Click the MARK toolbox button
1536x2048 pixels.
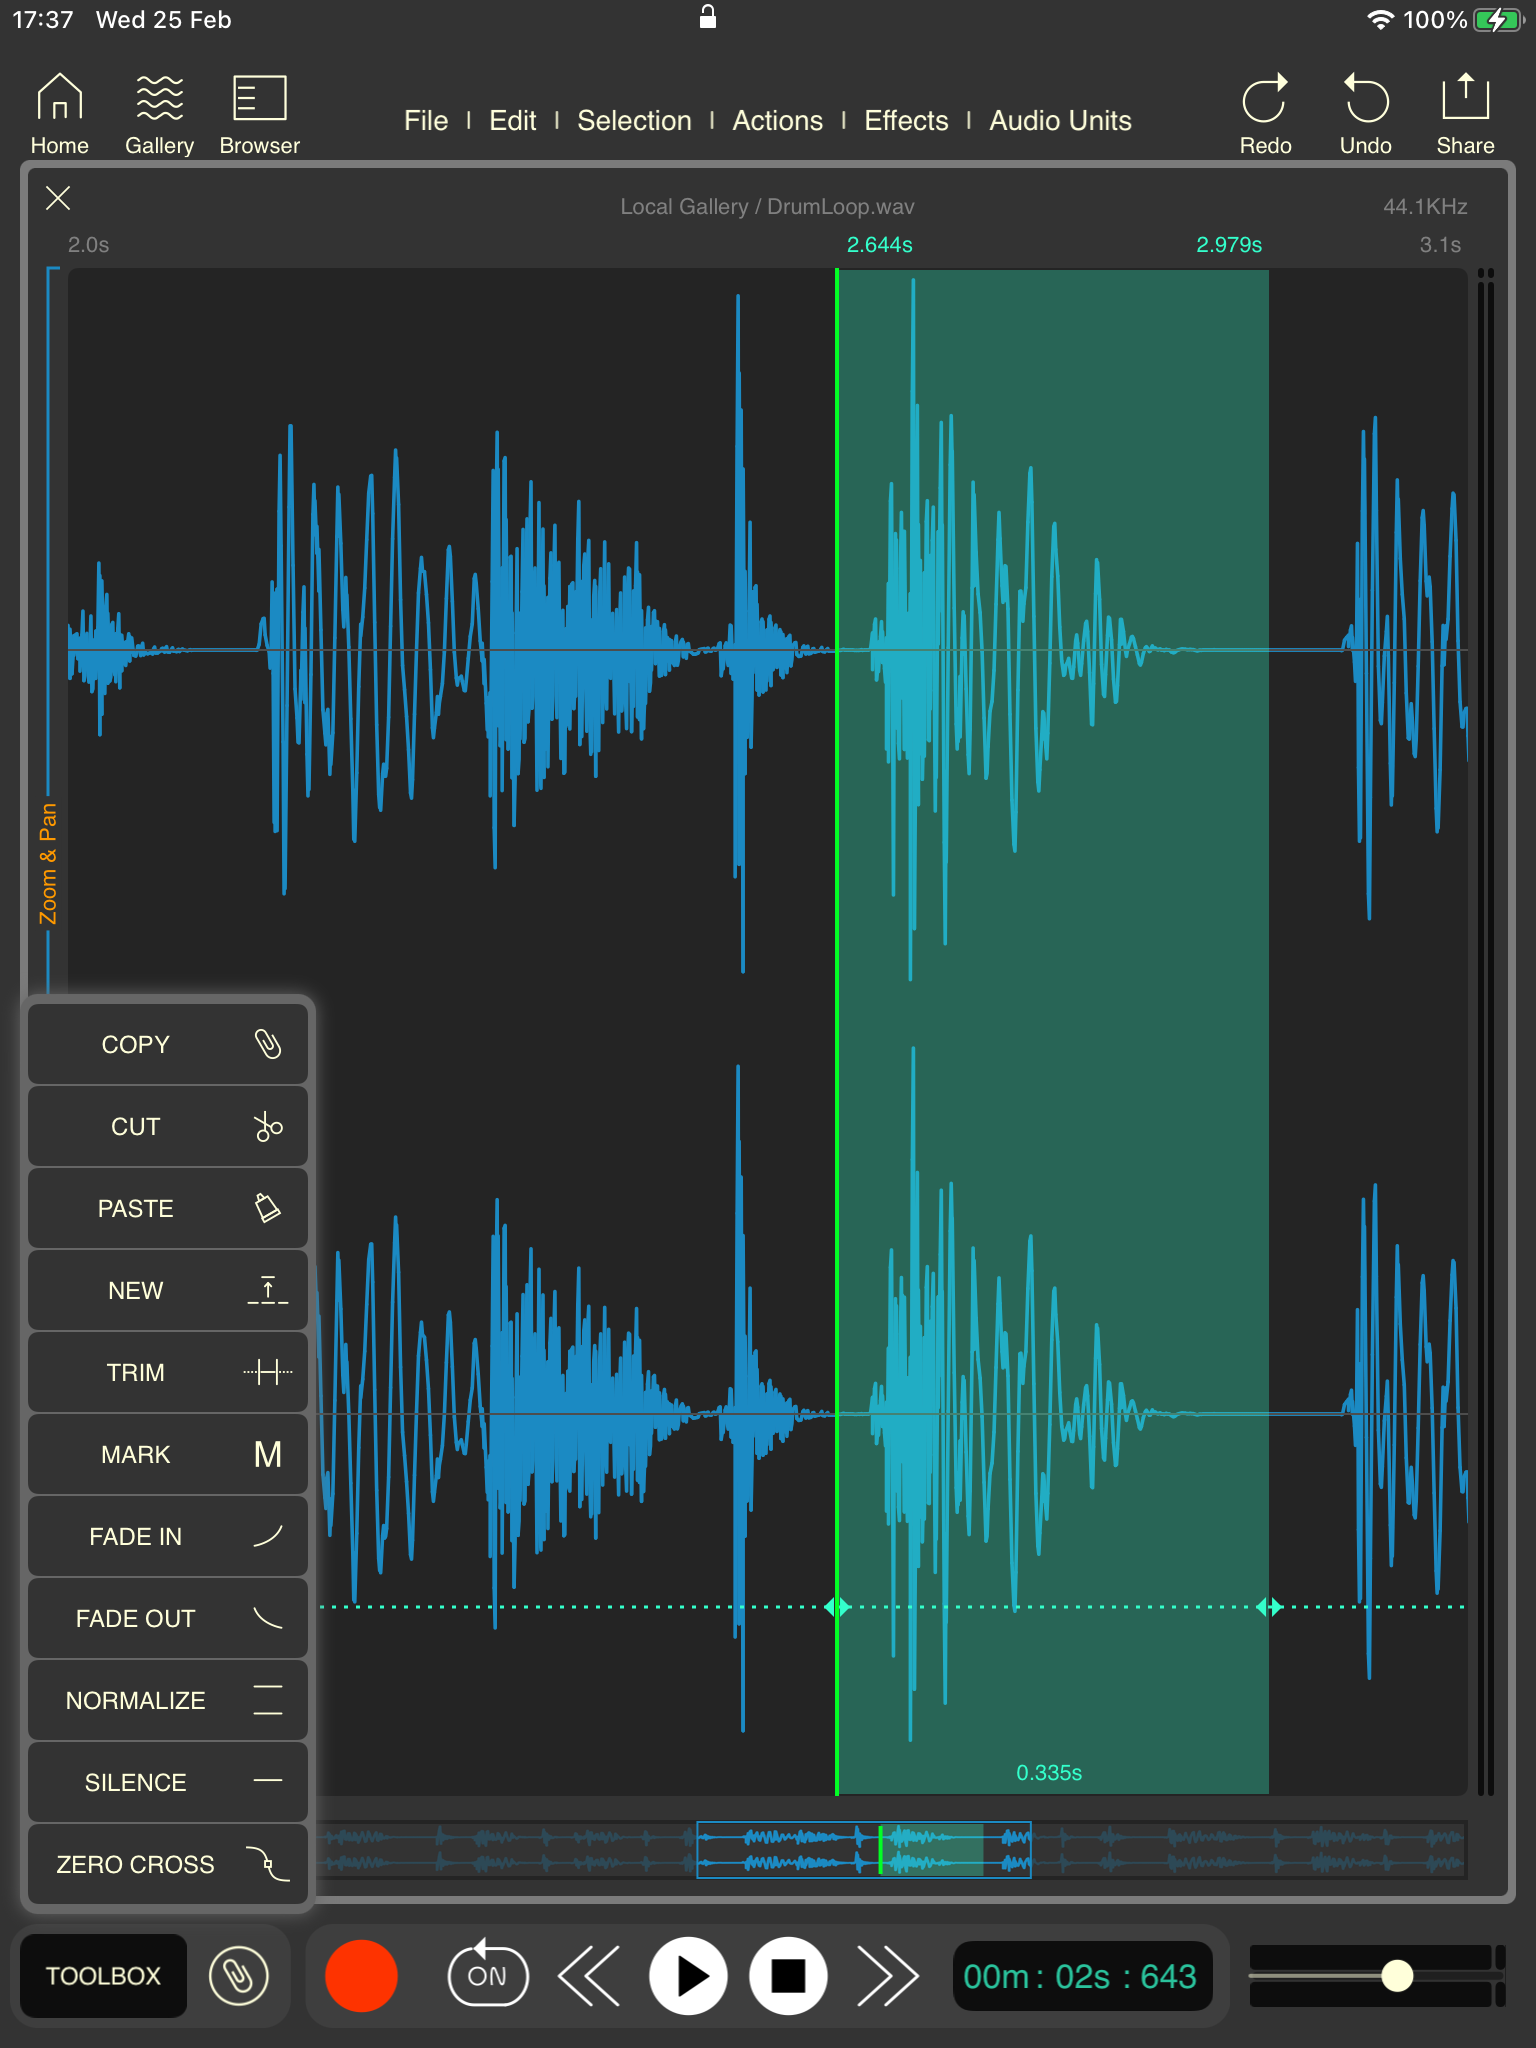pyautogui.click(x=168, y=1454)
